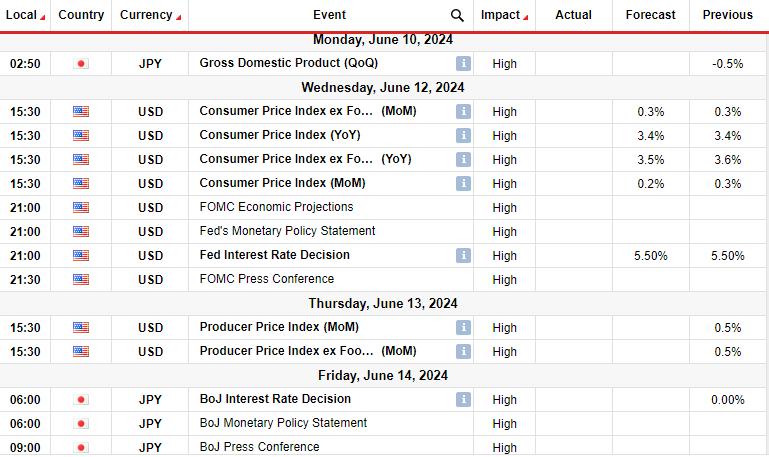This screenshot has height=457, width=769.
Task: Click US flag in FOMC Press Conference row
Action: [x=81, y=279]
